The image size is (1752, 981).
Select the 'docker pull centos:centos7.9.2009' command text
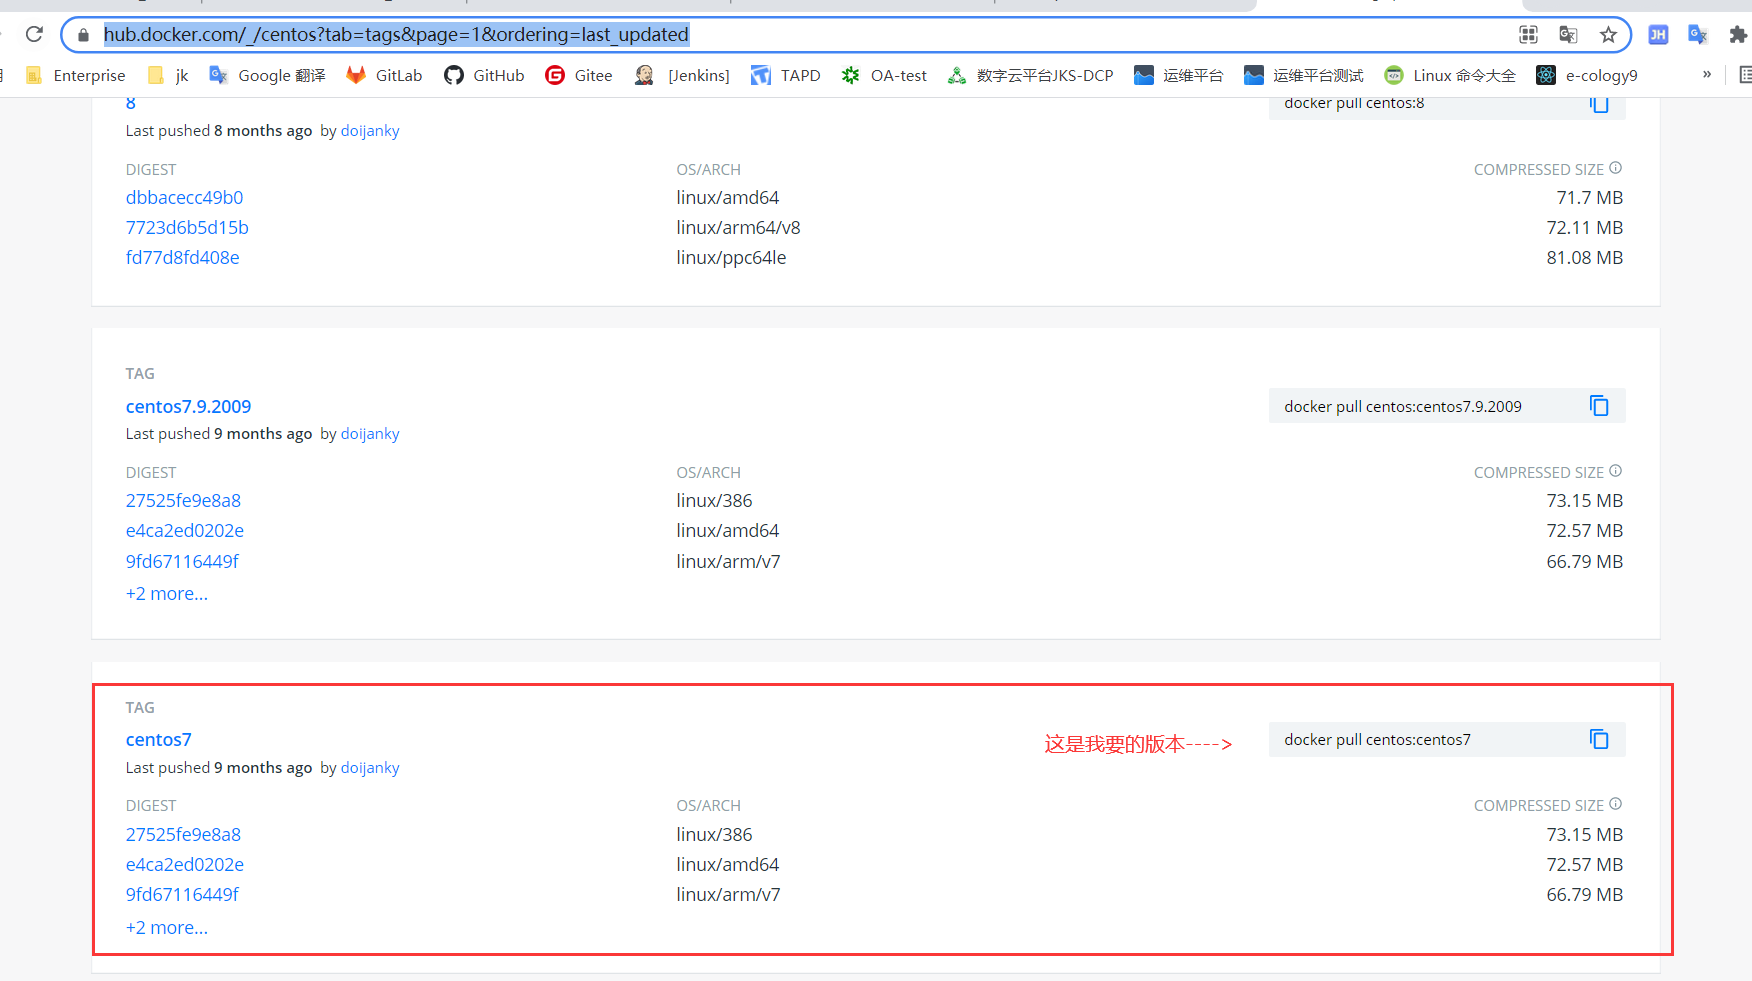[x=1403, y=407]
